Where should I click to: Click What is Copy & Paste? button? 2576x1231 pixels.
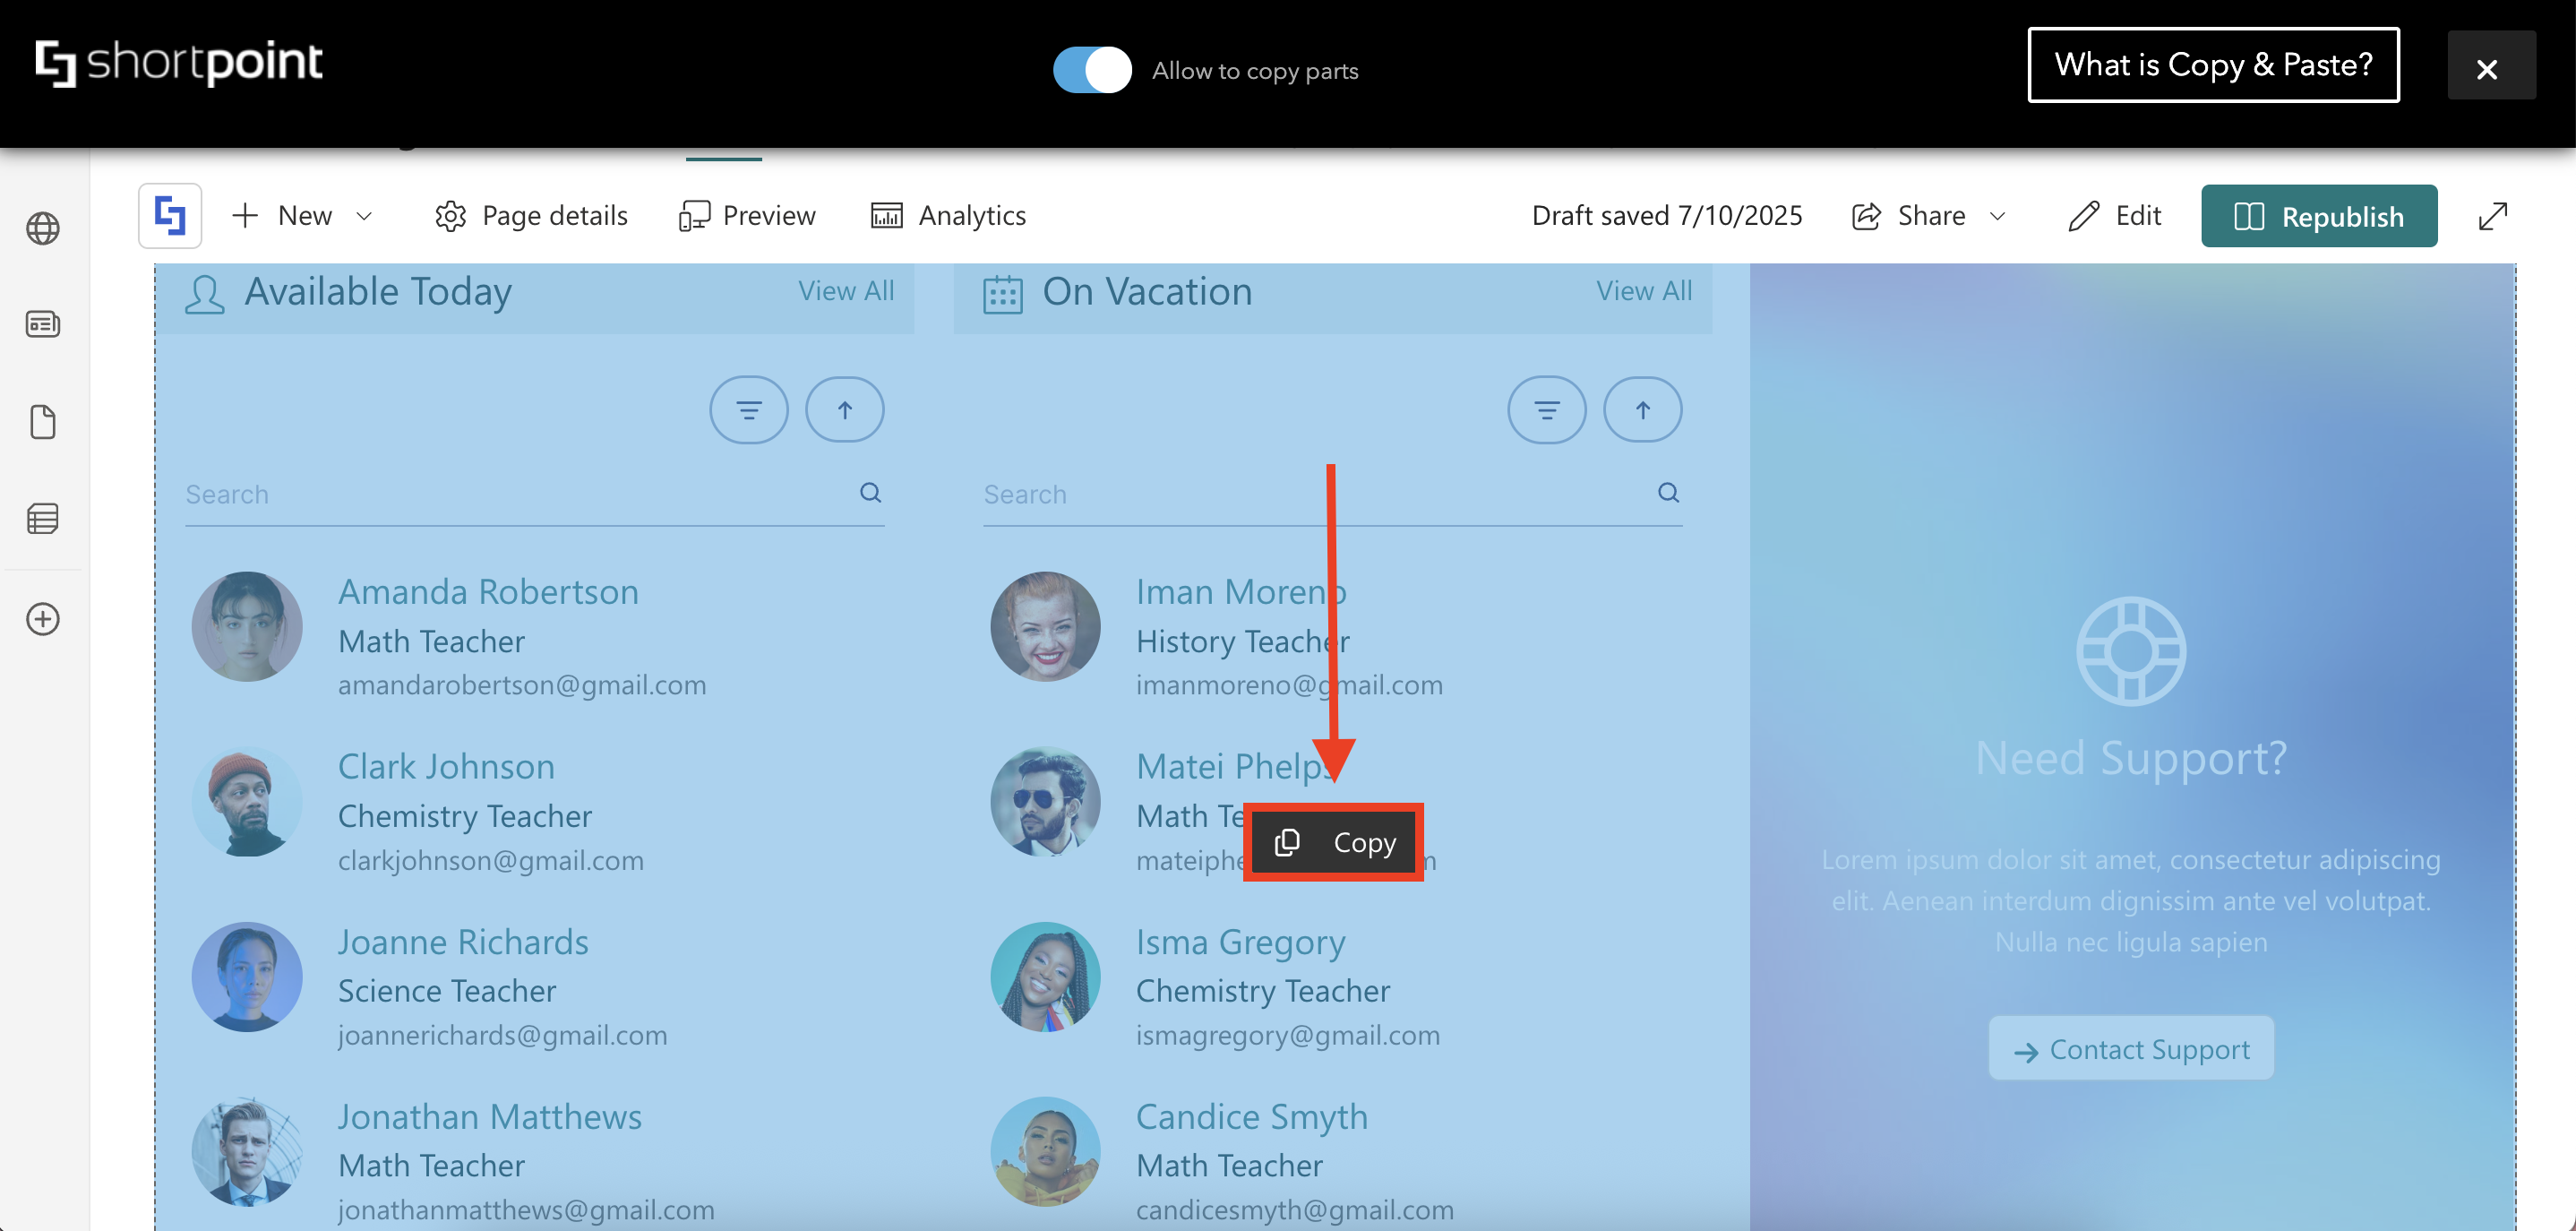(2212, 65)
